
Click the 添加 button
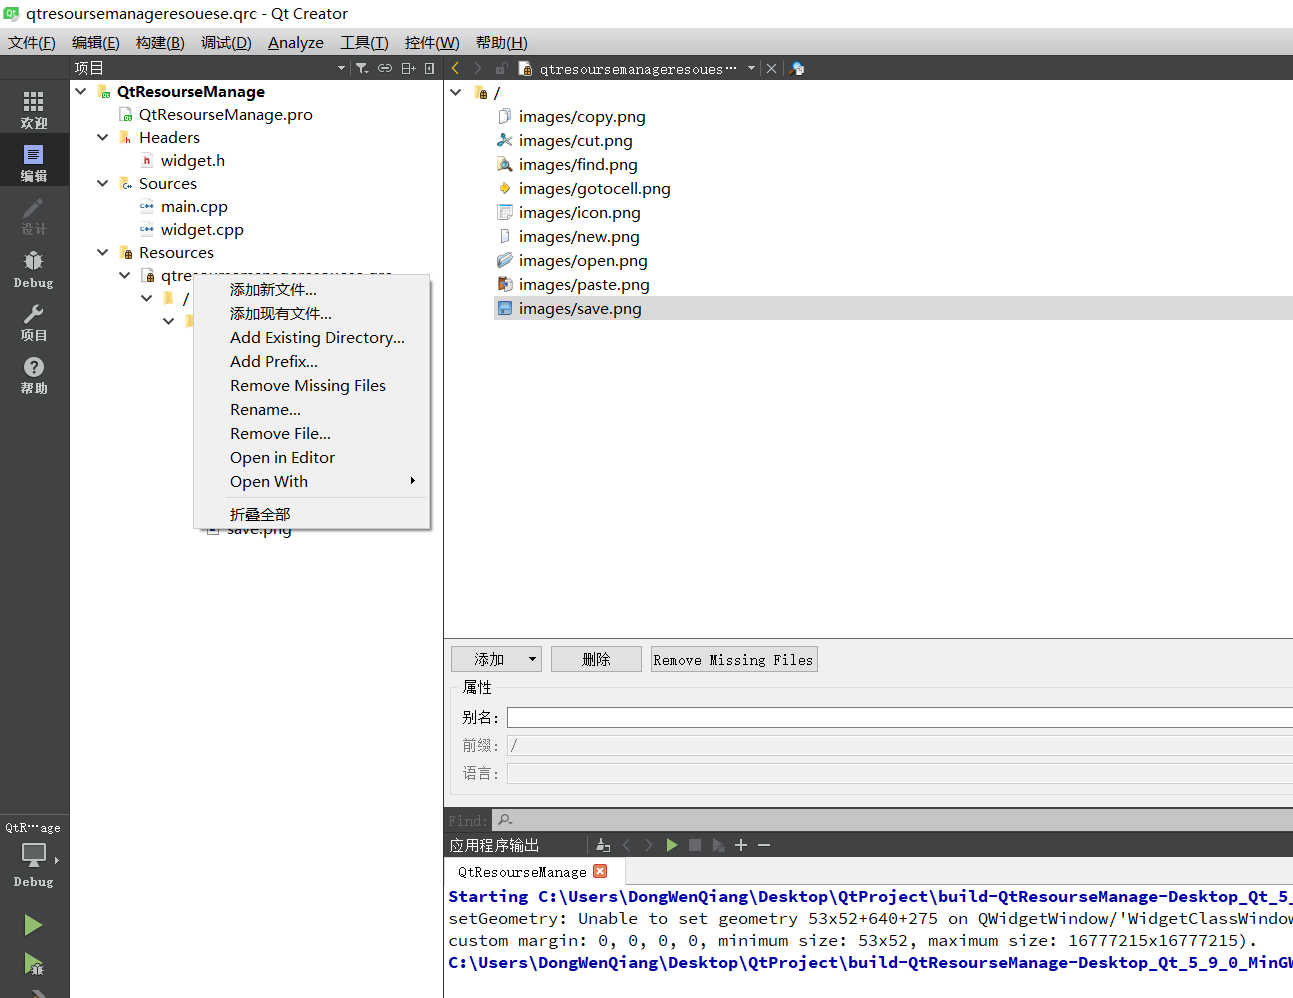click(x=488, y=659)
